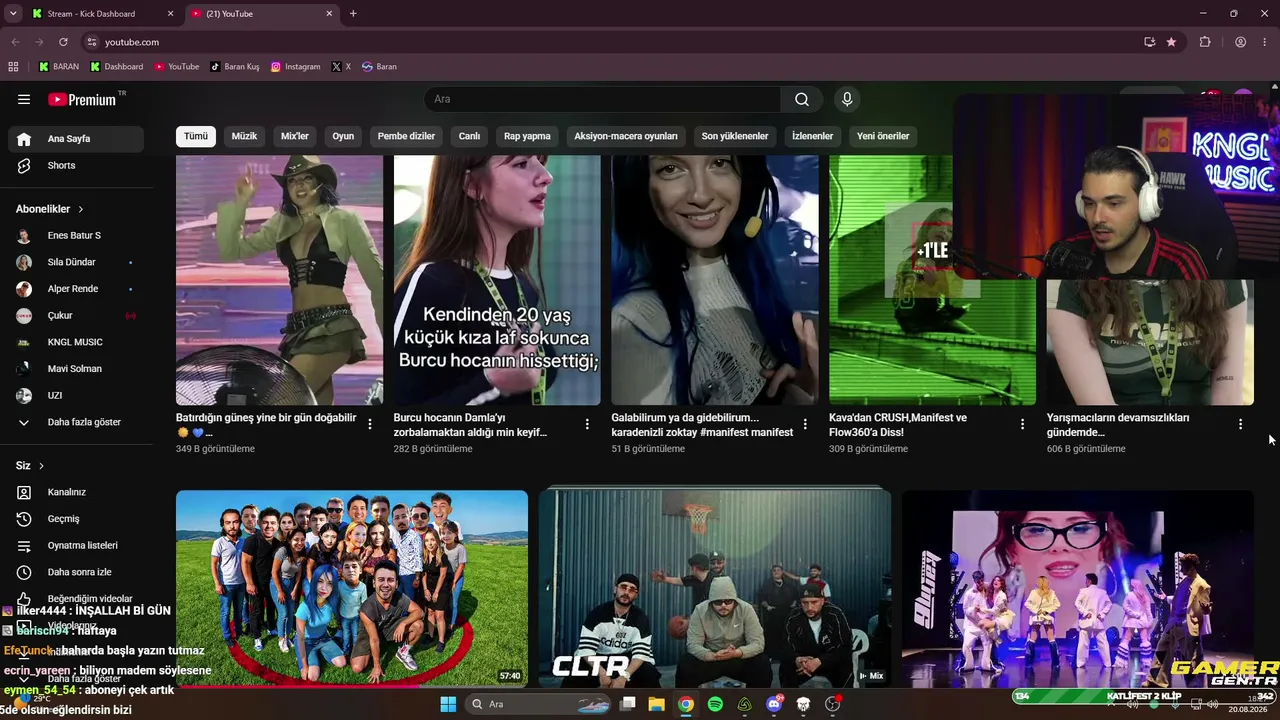The height and width of the screenshot is (720, 1280).
Task: Select the Canlı filter chip
Action: click(x=469, y=136)
